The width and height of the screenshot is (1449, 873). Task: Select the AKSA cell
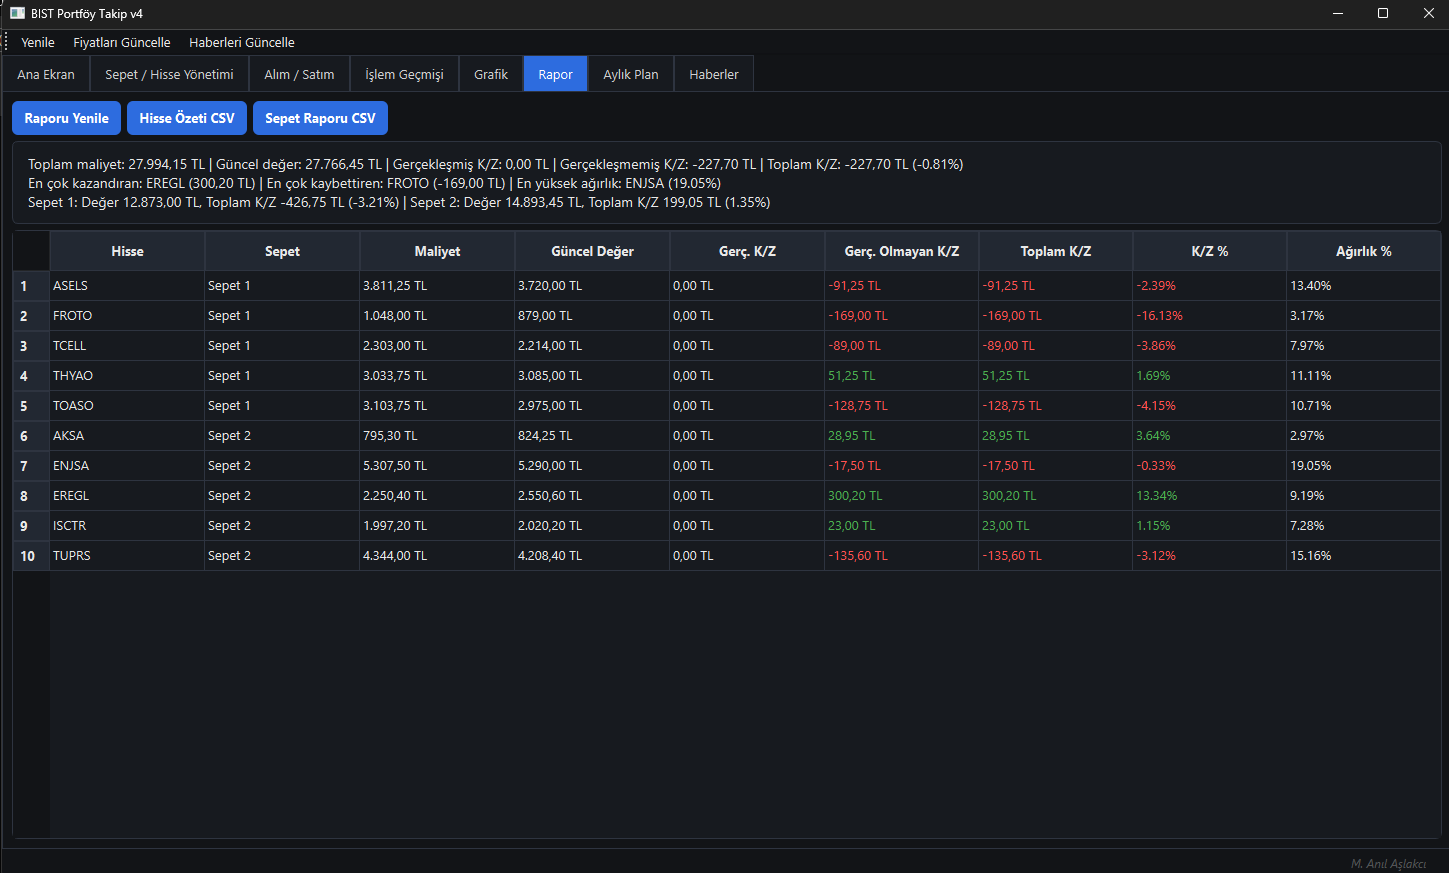click(x=127, y=435)
